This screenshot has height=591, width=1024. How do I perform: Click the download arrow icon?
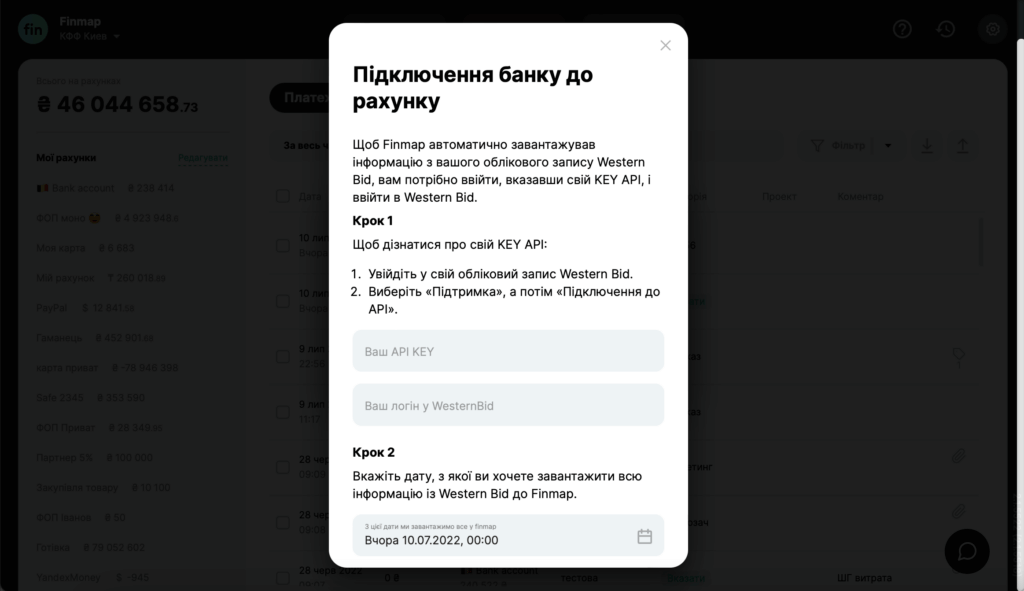927,146
